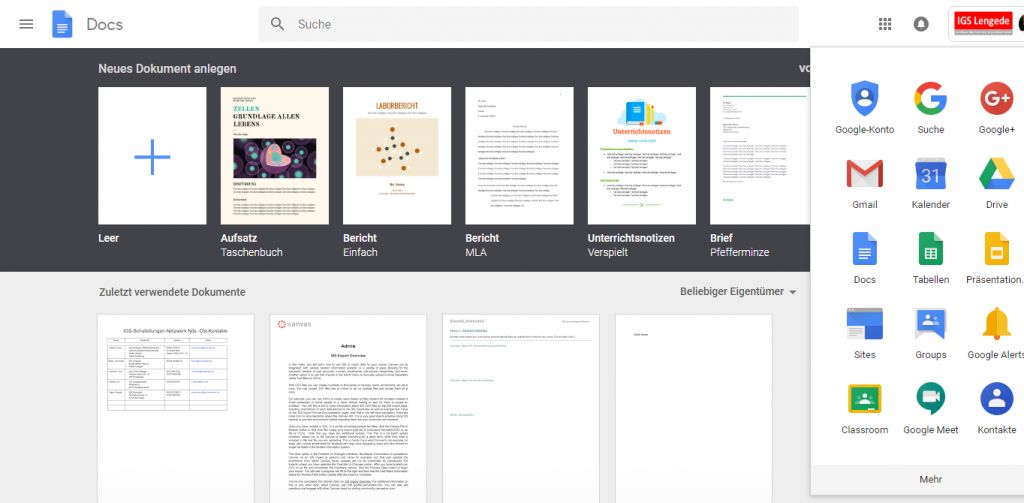Open the hamburger main menu
The width and height of the screenshot is (1024, 503).
26,24
